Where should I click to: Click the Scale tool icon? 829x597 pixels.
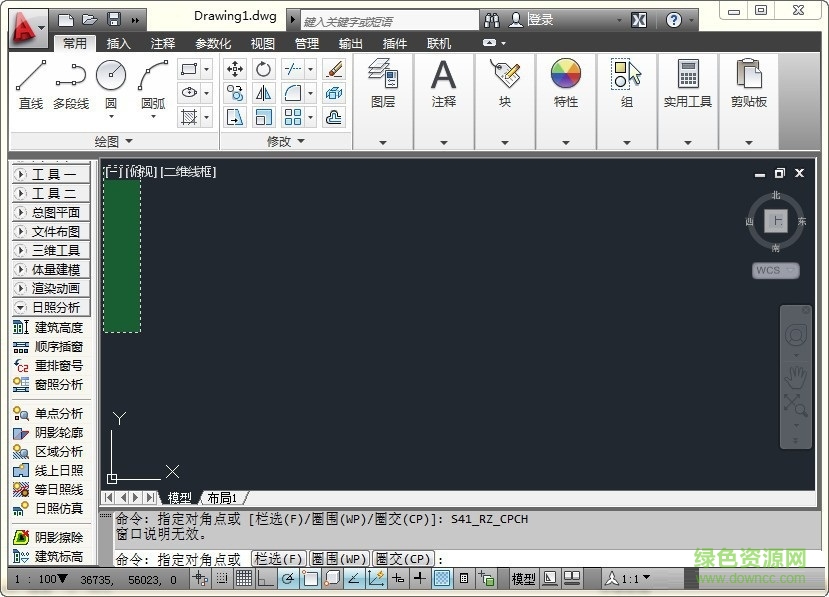(263, 117)
